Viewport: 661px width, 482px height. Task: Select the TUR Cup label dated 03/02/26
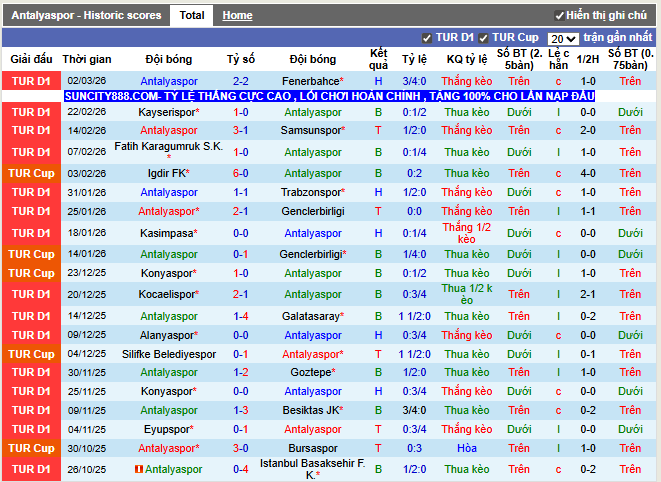31,173
